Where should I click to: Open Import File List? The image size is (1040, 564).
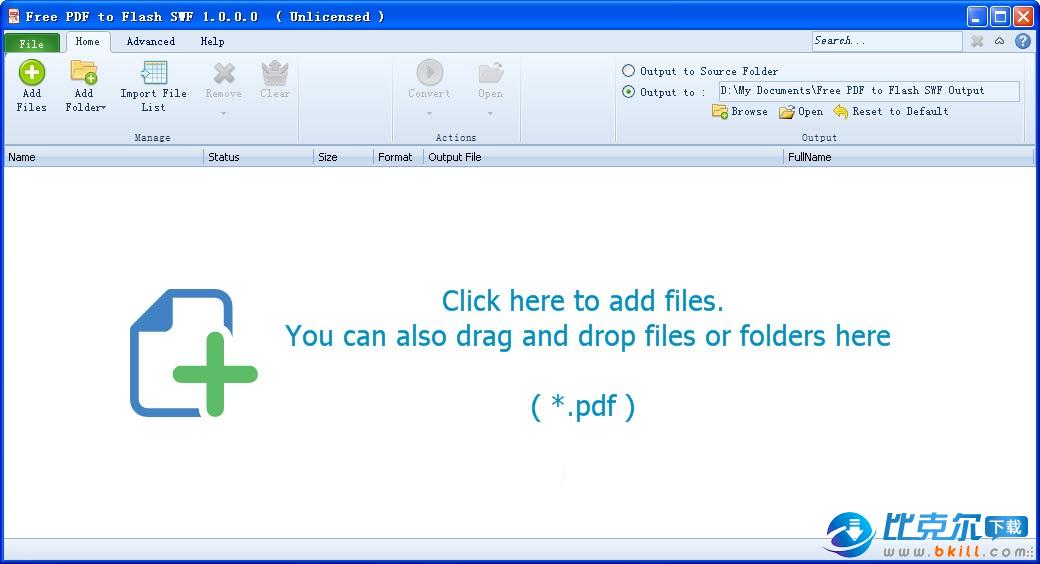(x=153, y=73)
